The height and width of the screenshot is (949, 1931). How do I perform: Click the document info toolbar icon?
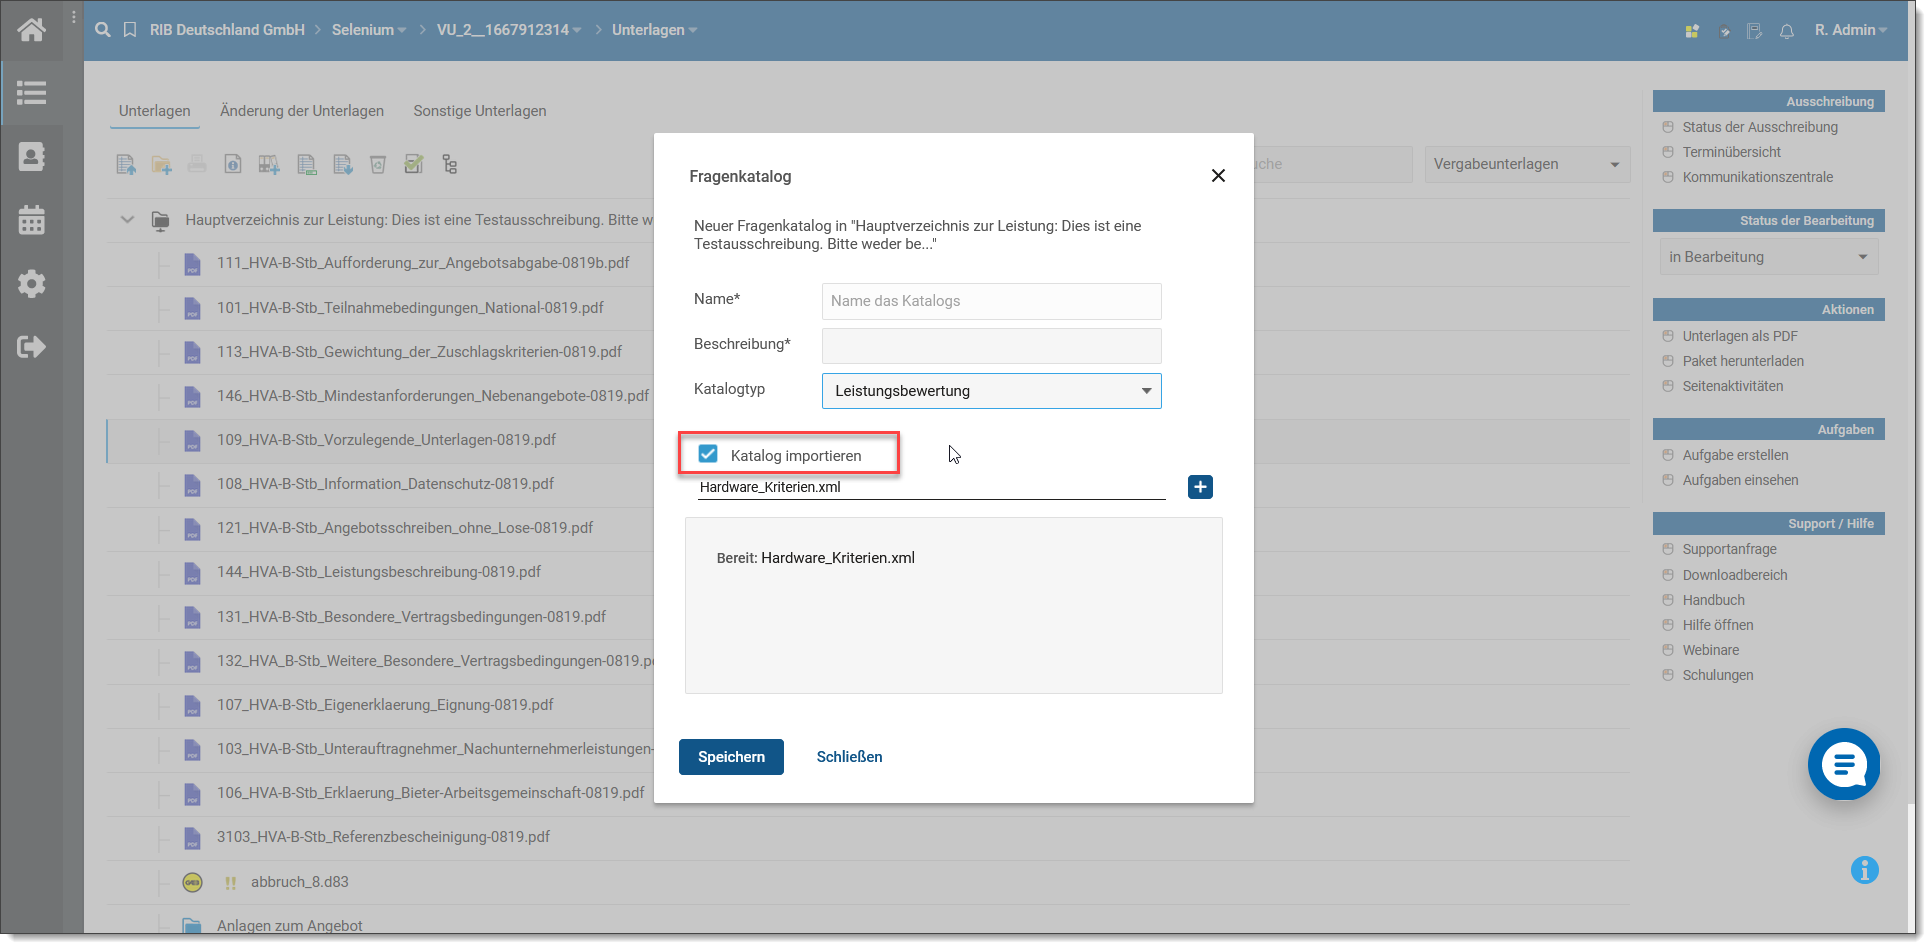(233, 165)
